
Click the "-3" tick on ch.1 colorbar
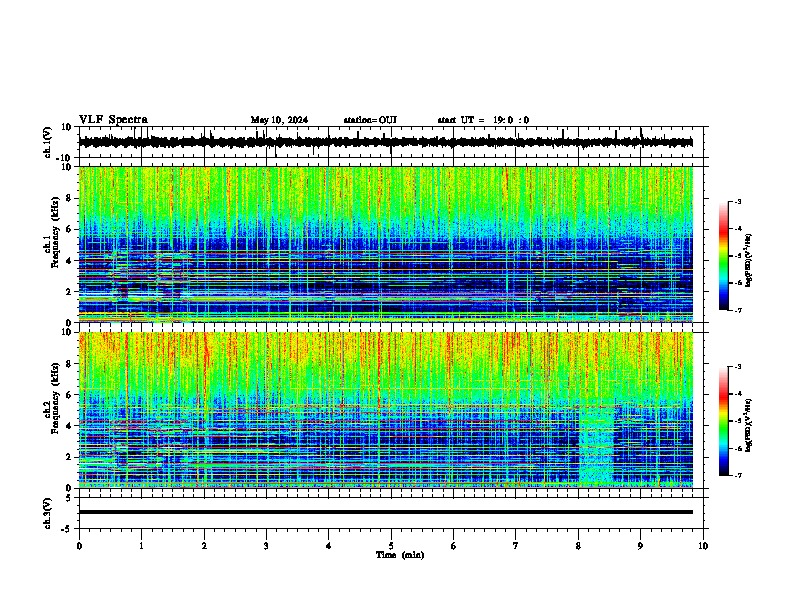click(x=738, y=201)
